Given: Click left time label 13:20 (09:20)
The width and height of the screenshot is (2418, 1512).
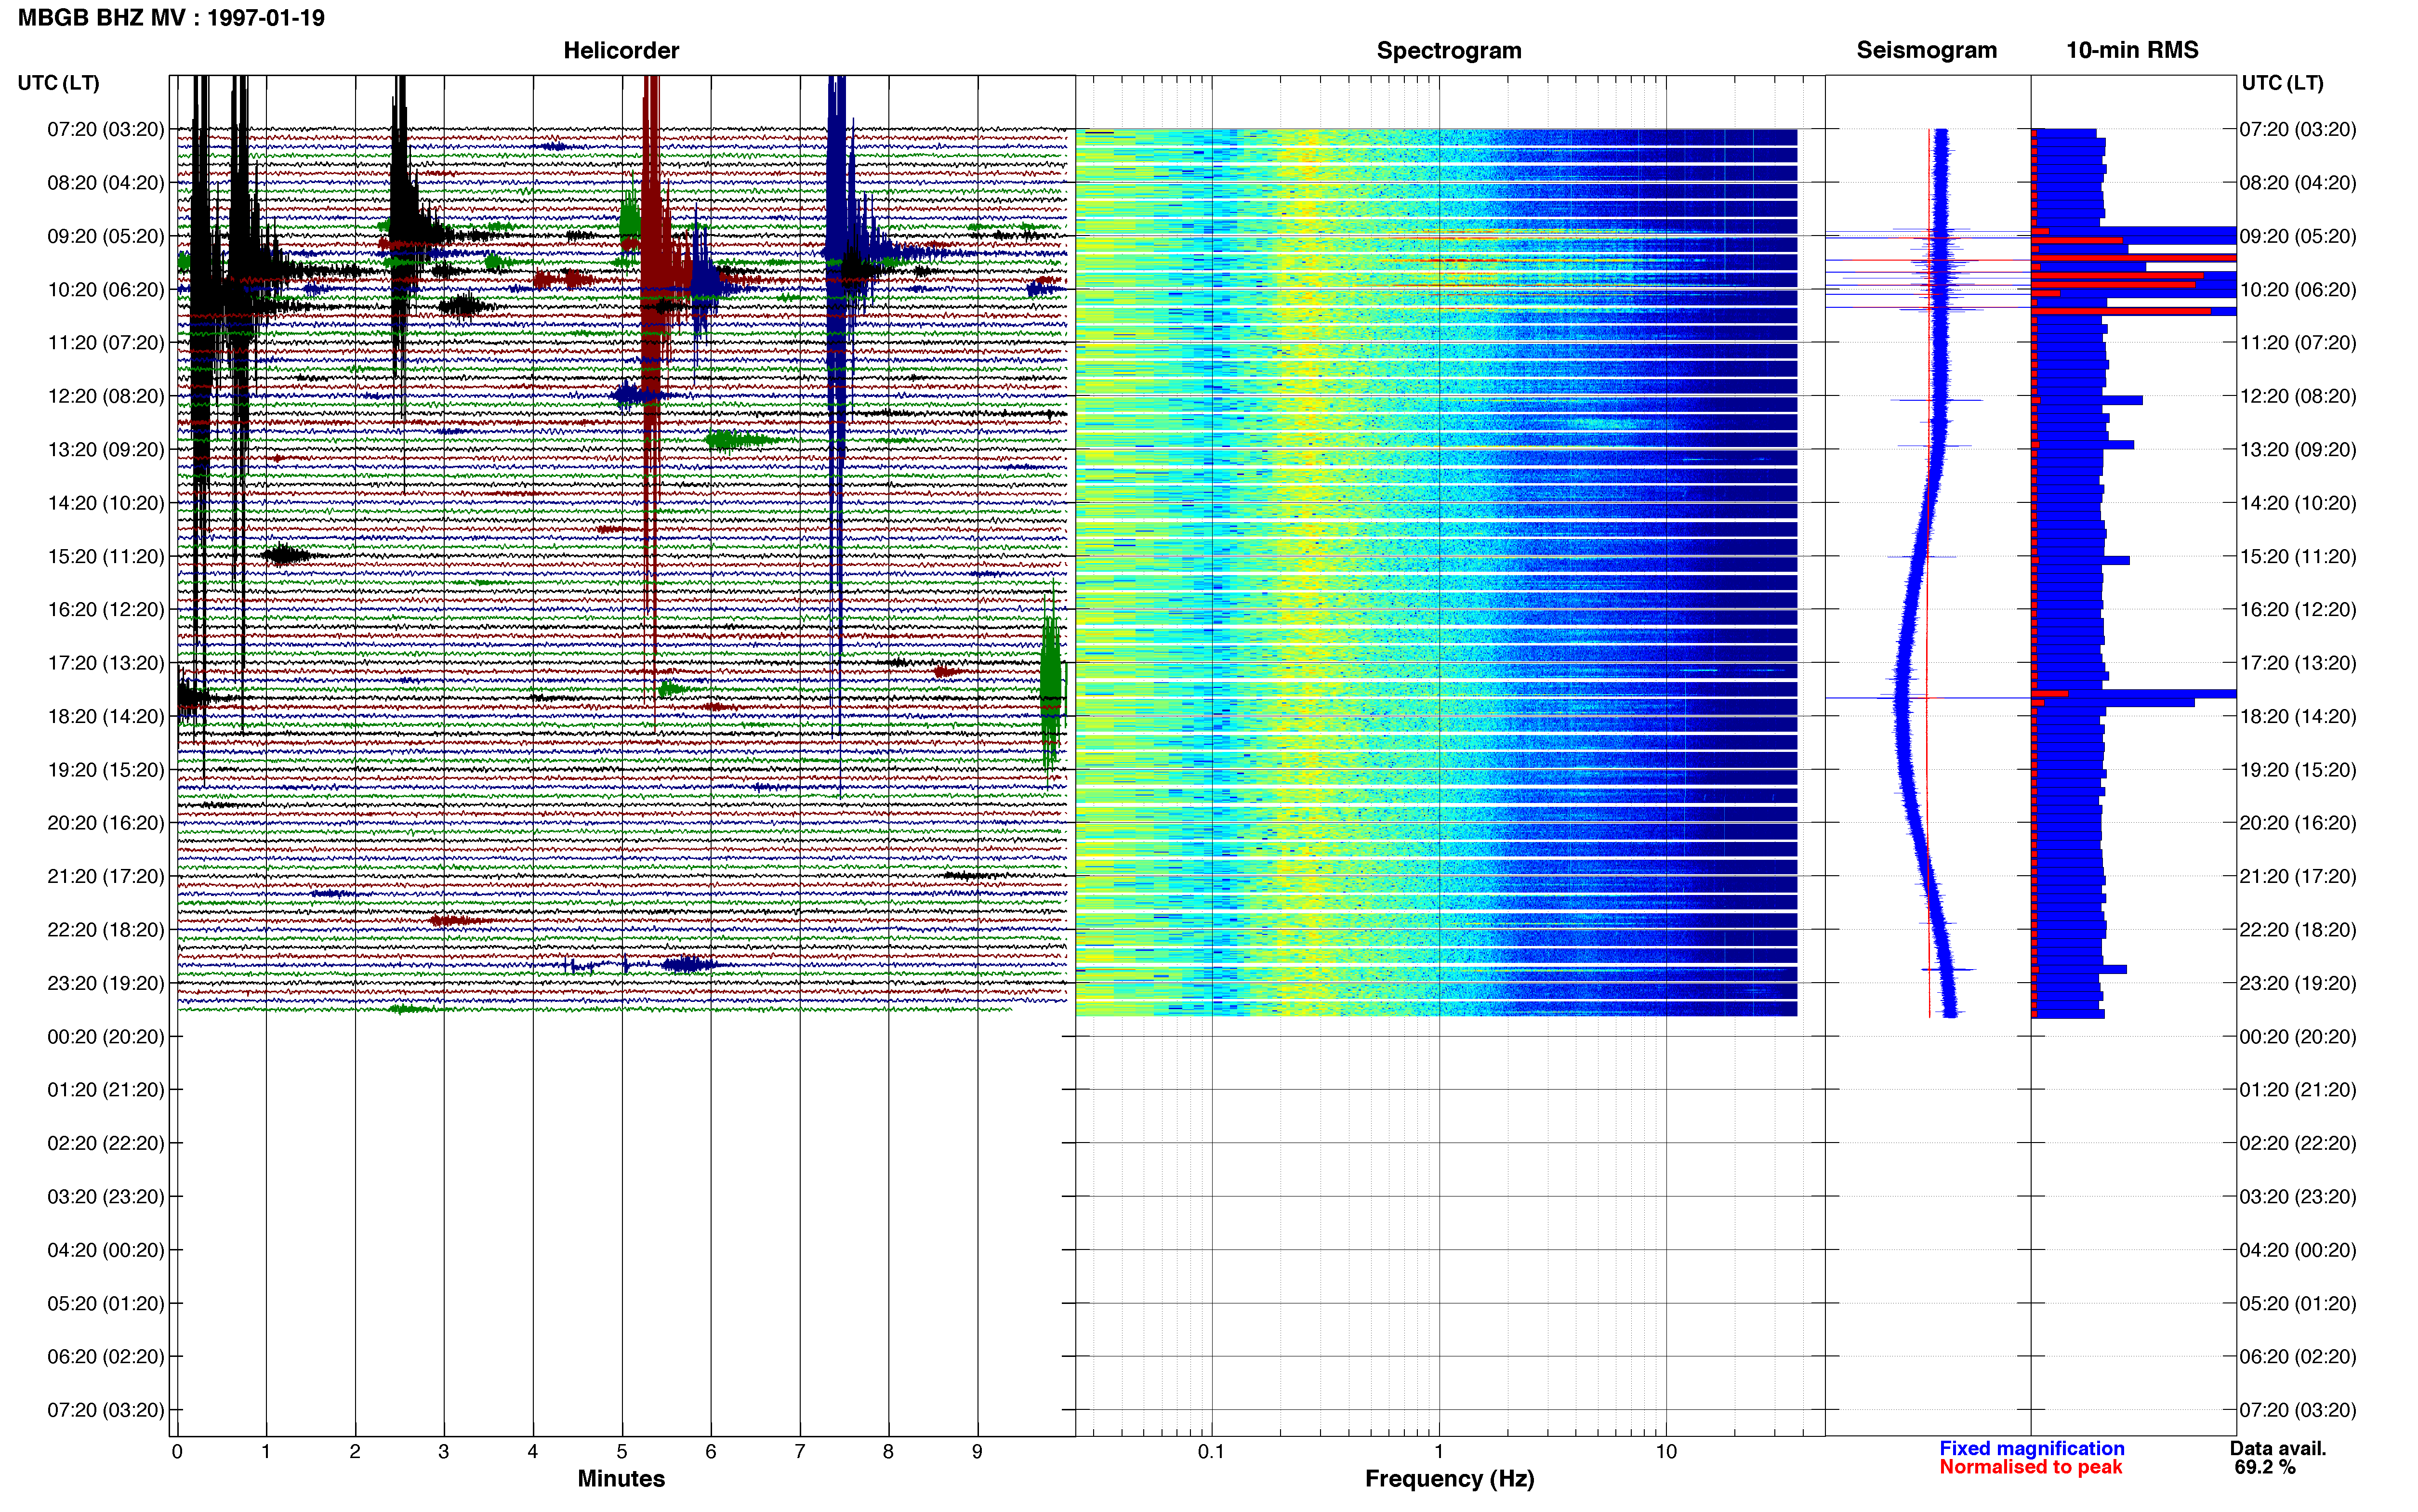Looking at the screenshot, I should [x=106, y=449].
